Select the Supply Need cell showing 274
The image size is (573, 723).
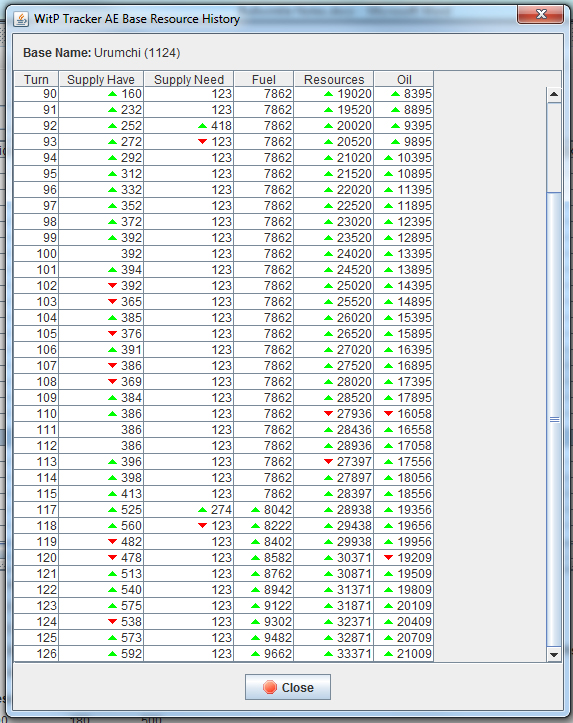pyautogui.click(x=189, y=510)
